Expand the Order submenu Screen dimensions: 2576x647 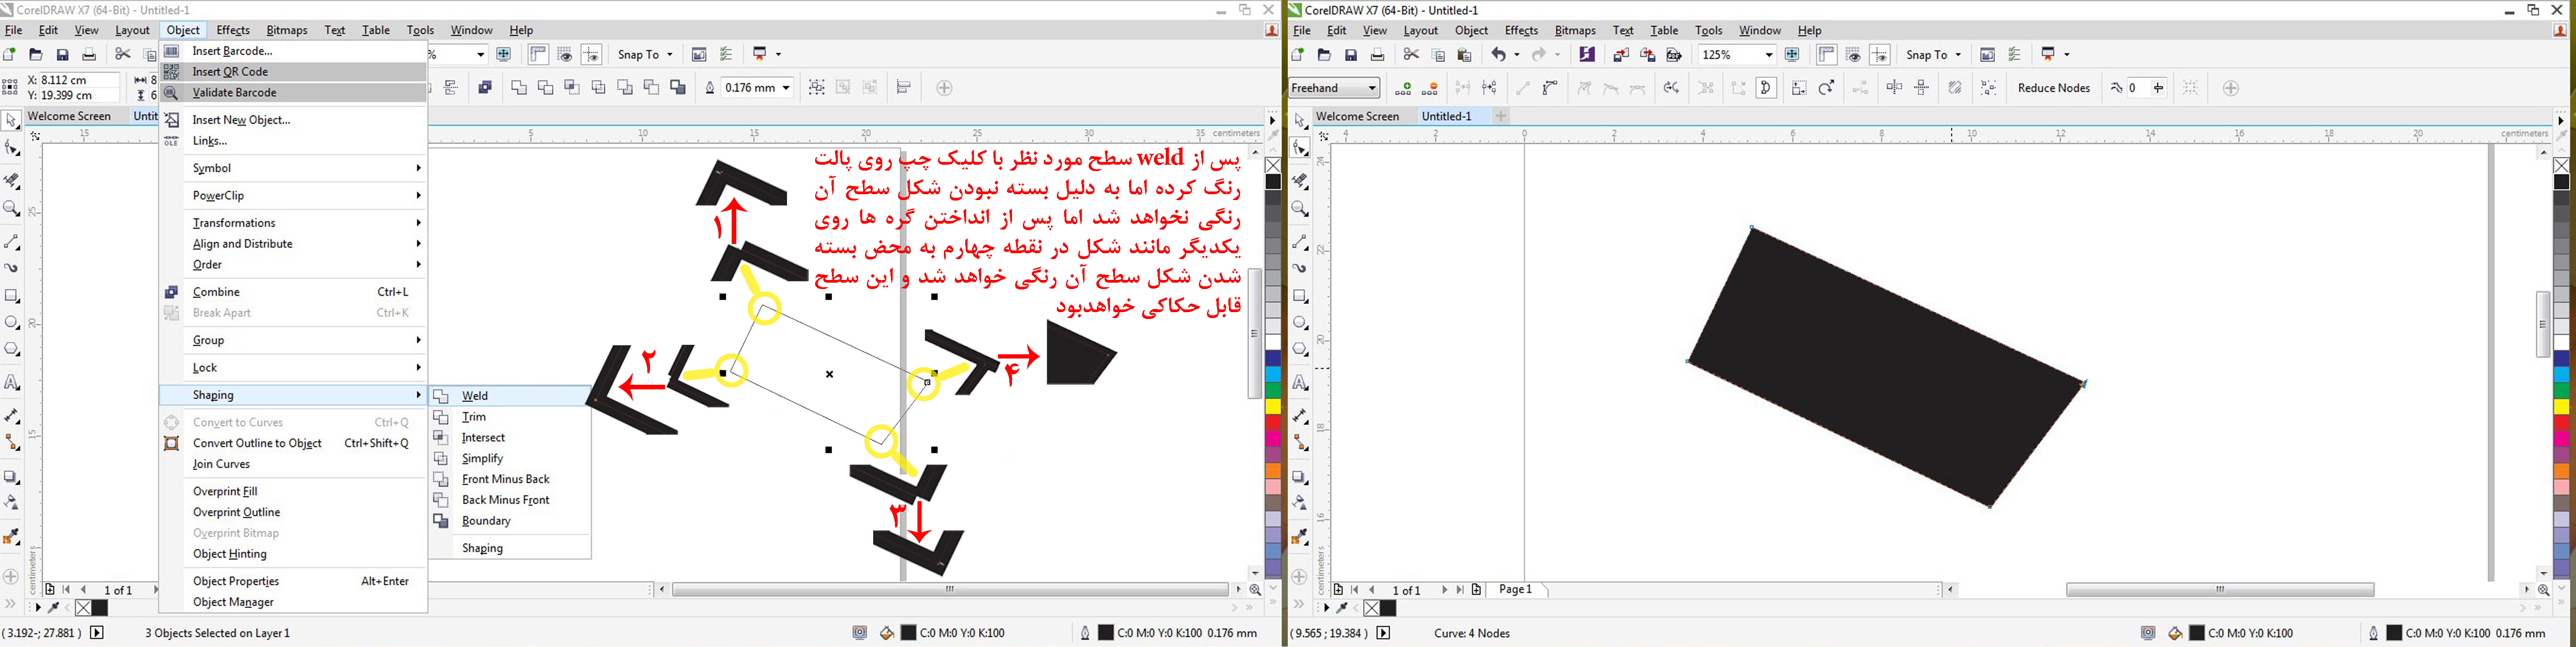tap(293, 265)
